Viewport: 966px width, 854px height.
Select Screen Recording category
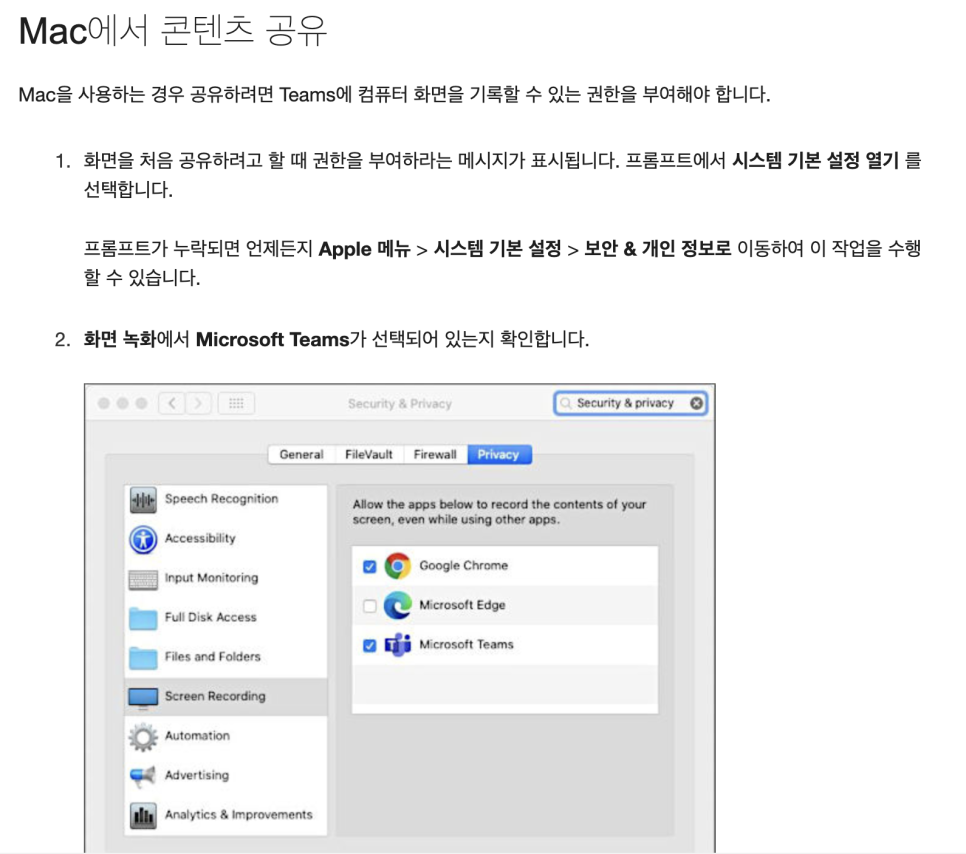(x=225, y=697)
